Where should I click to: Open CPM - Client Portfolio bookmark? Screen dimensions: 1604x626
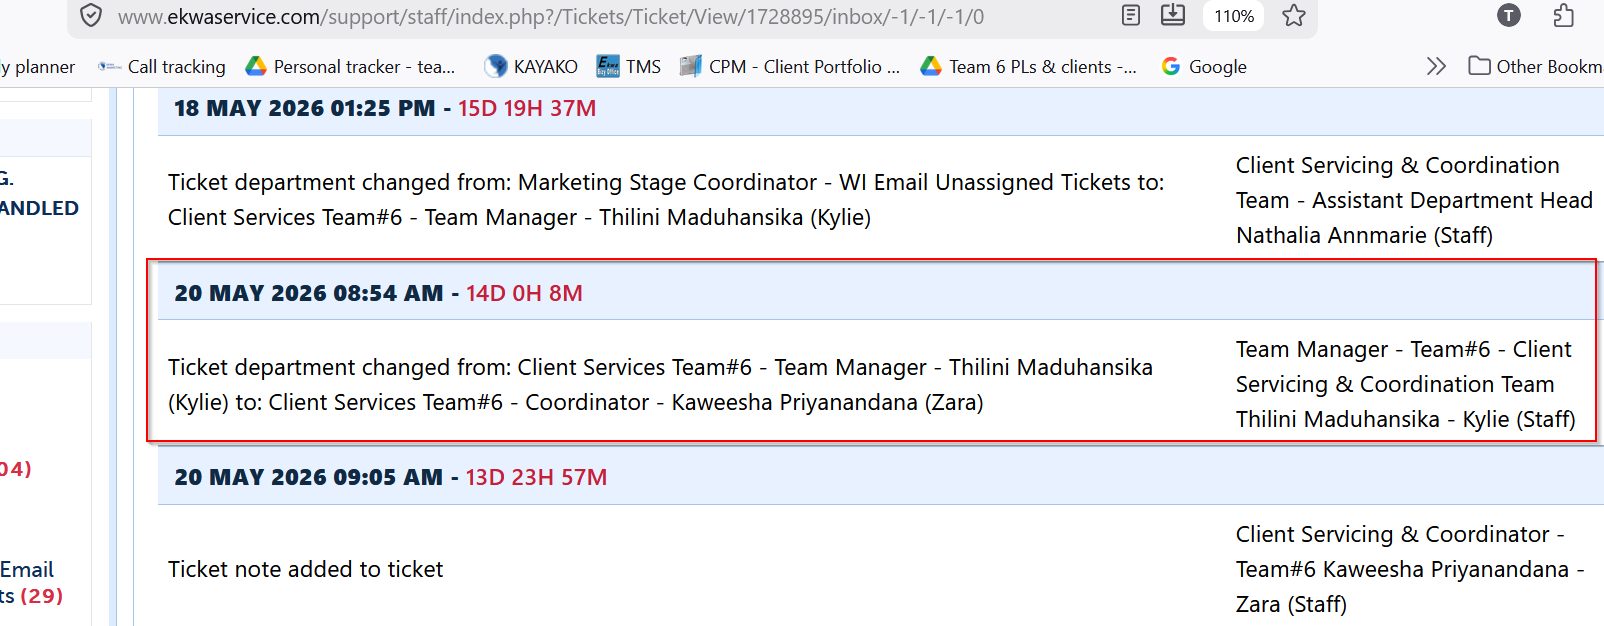point(790,67)
